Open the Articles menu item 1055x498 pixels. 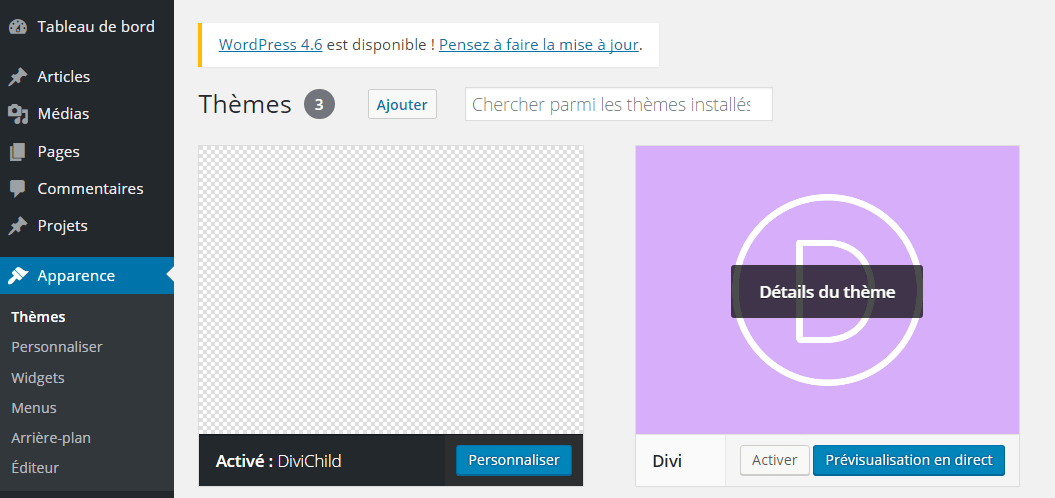pyautogui.click(x=87, y=77)
